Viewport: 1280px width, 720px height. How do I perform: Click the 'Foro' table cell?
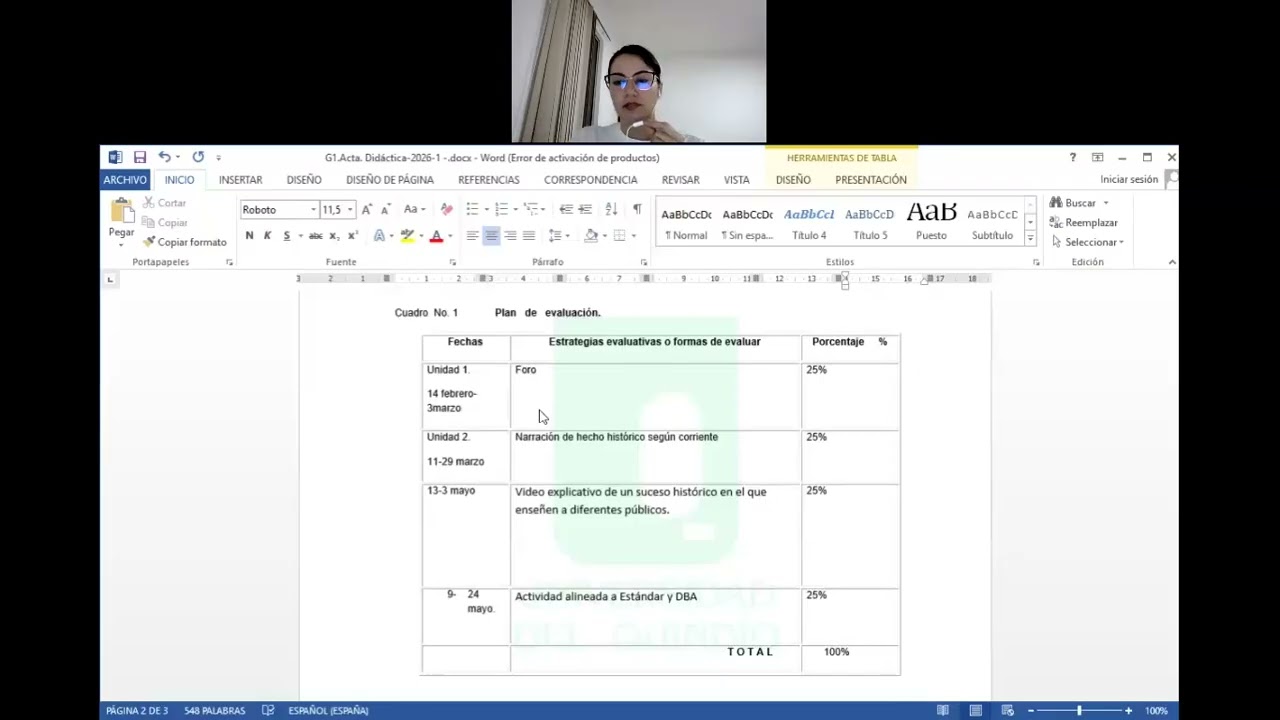[655, 397]
